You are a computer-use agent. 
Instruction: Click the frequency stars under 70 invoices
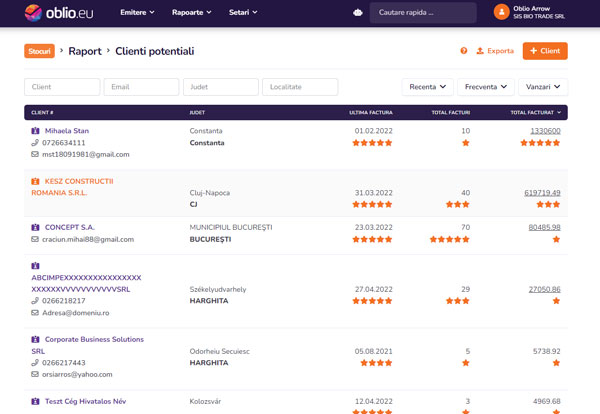point(450,239)
